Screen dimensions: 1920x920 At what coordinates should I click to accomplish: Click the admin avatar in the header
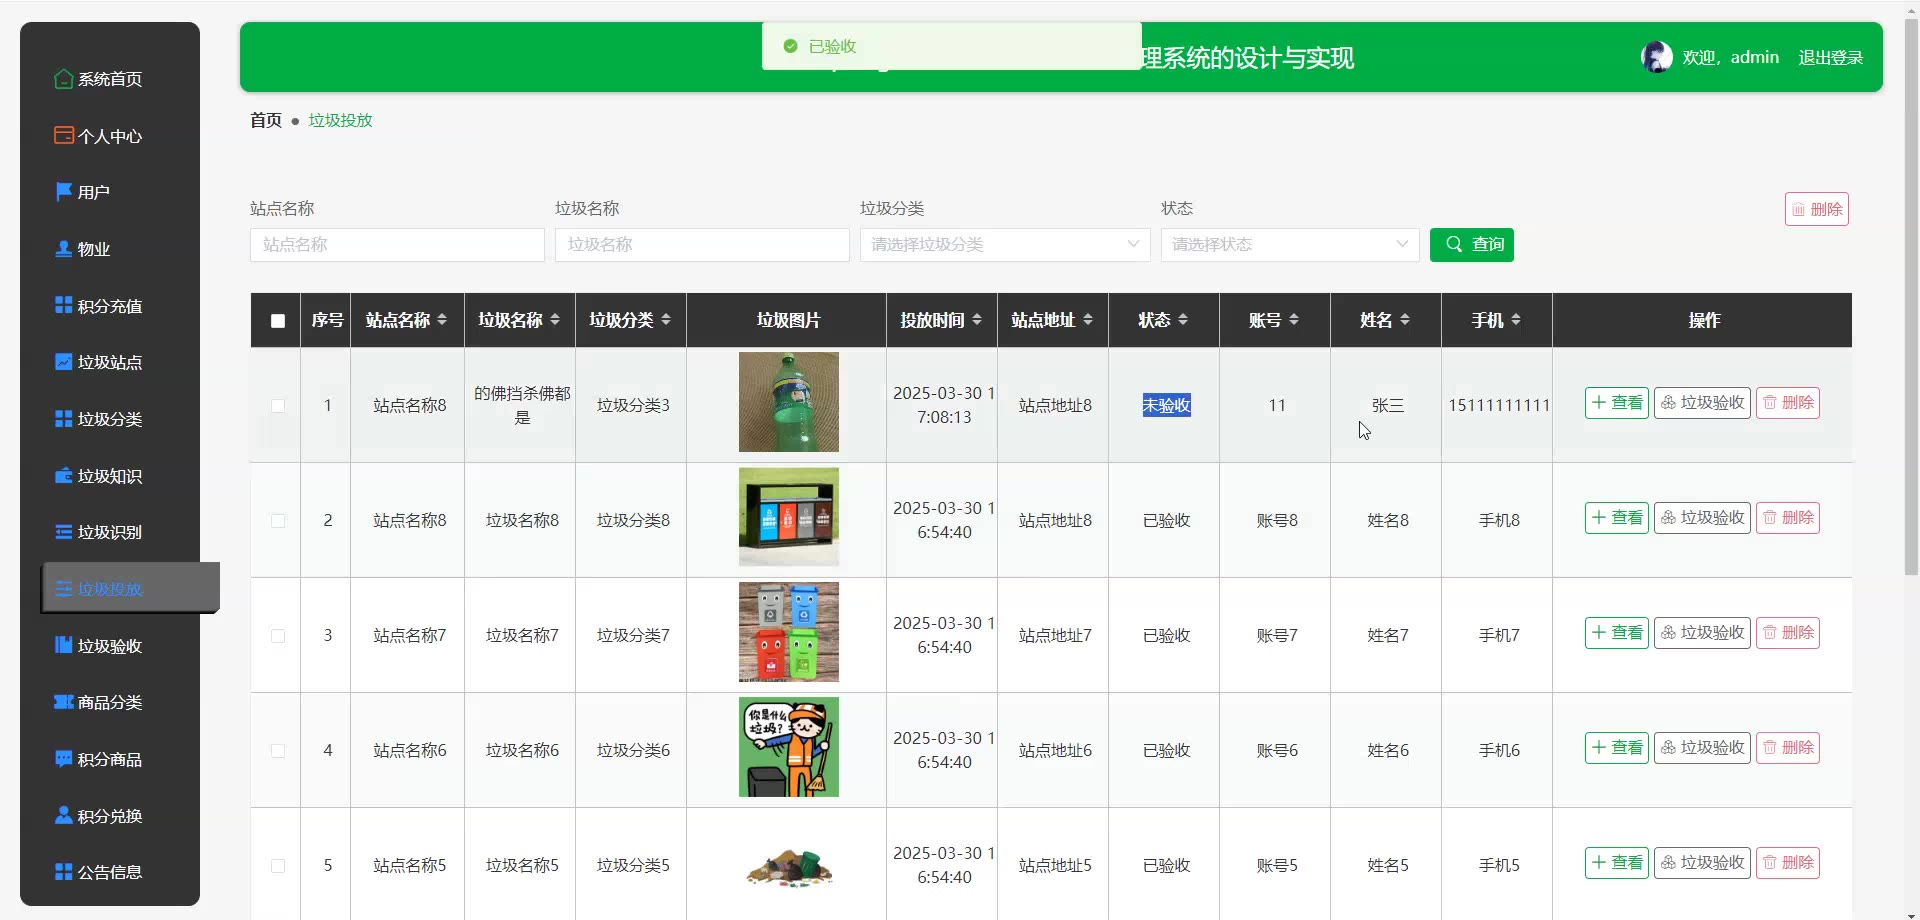coord(1656,57)
